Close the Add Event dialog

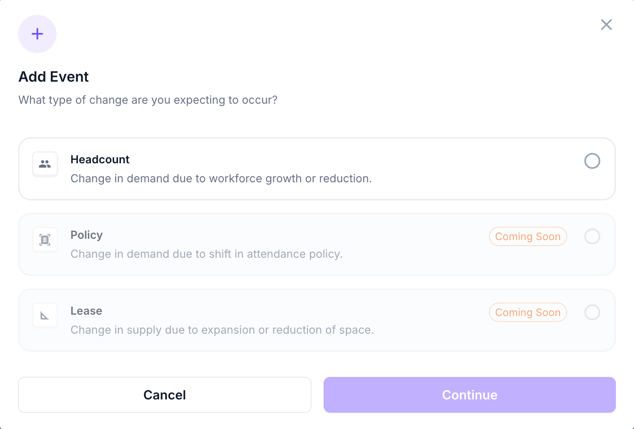coord(606,25)
